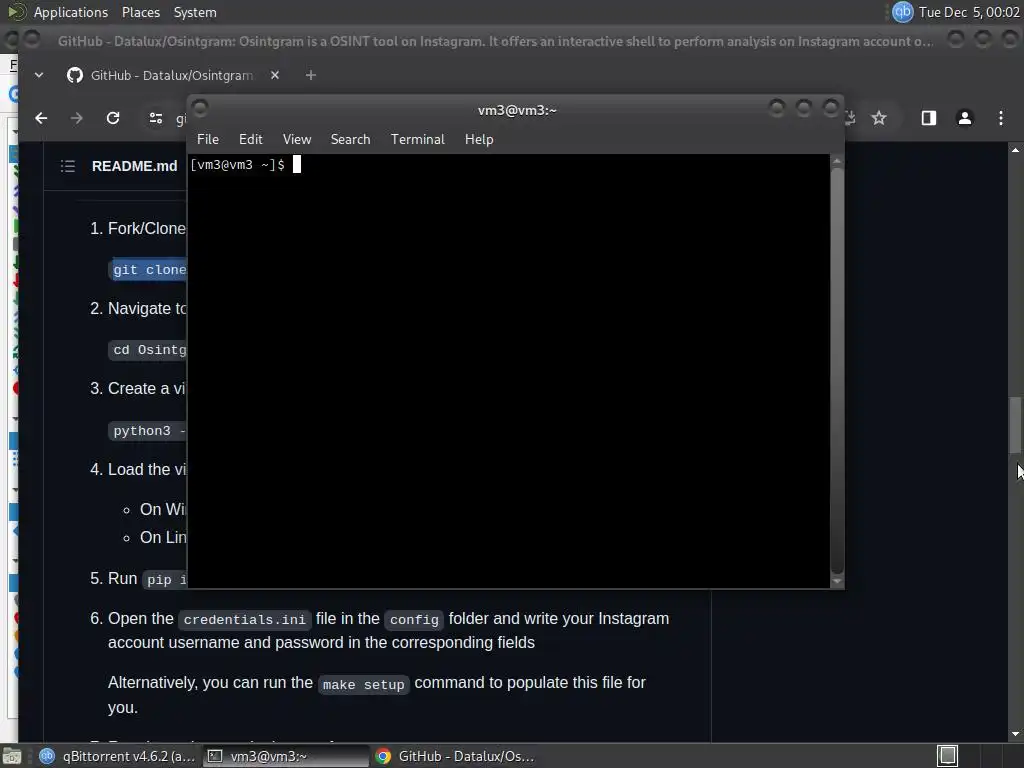
Task: Open the terminal Help menu
Action: click(x=479, y=139)
